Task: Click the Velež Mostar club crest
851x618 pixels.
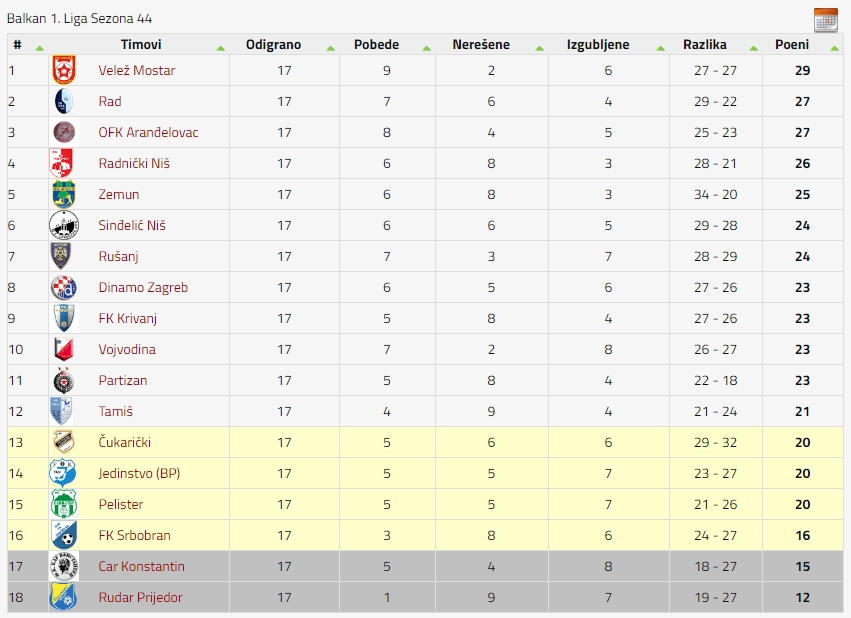Action: tap(64, 70)
